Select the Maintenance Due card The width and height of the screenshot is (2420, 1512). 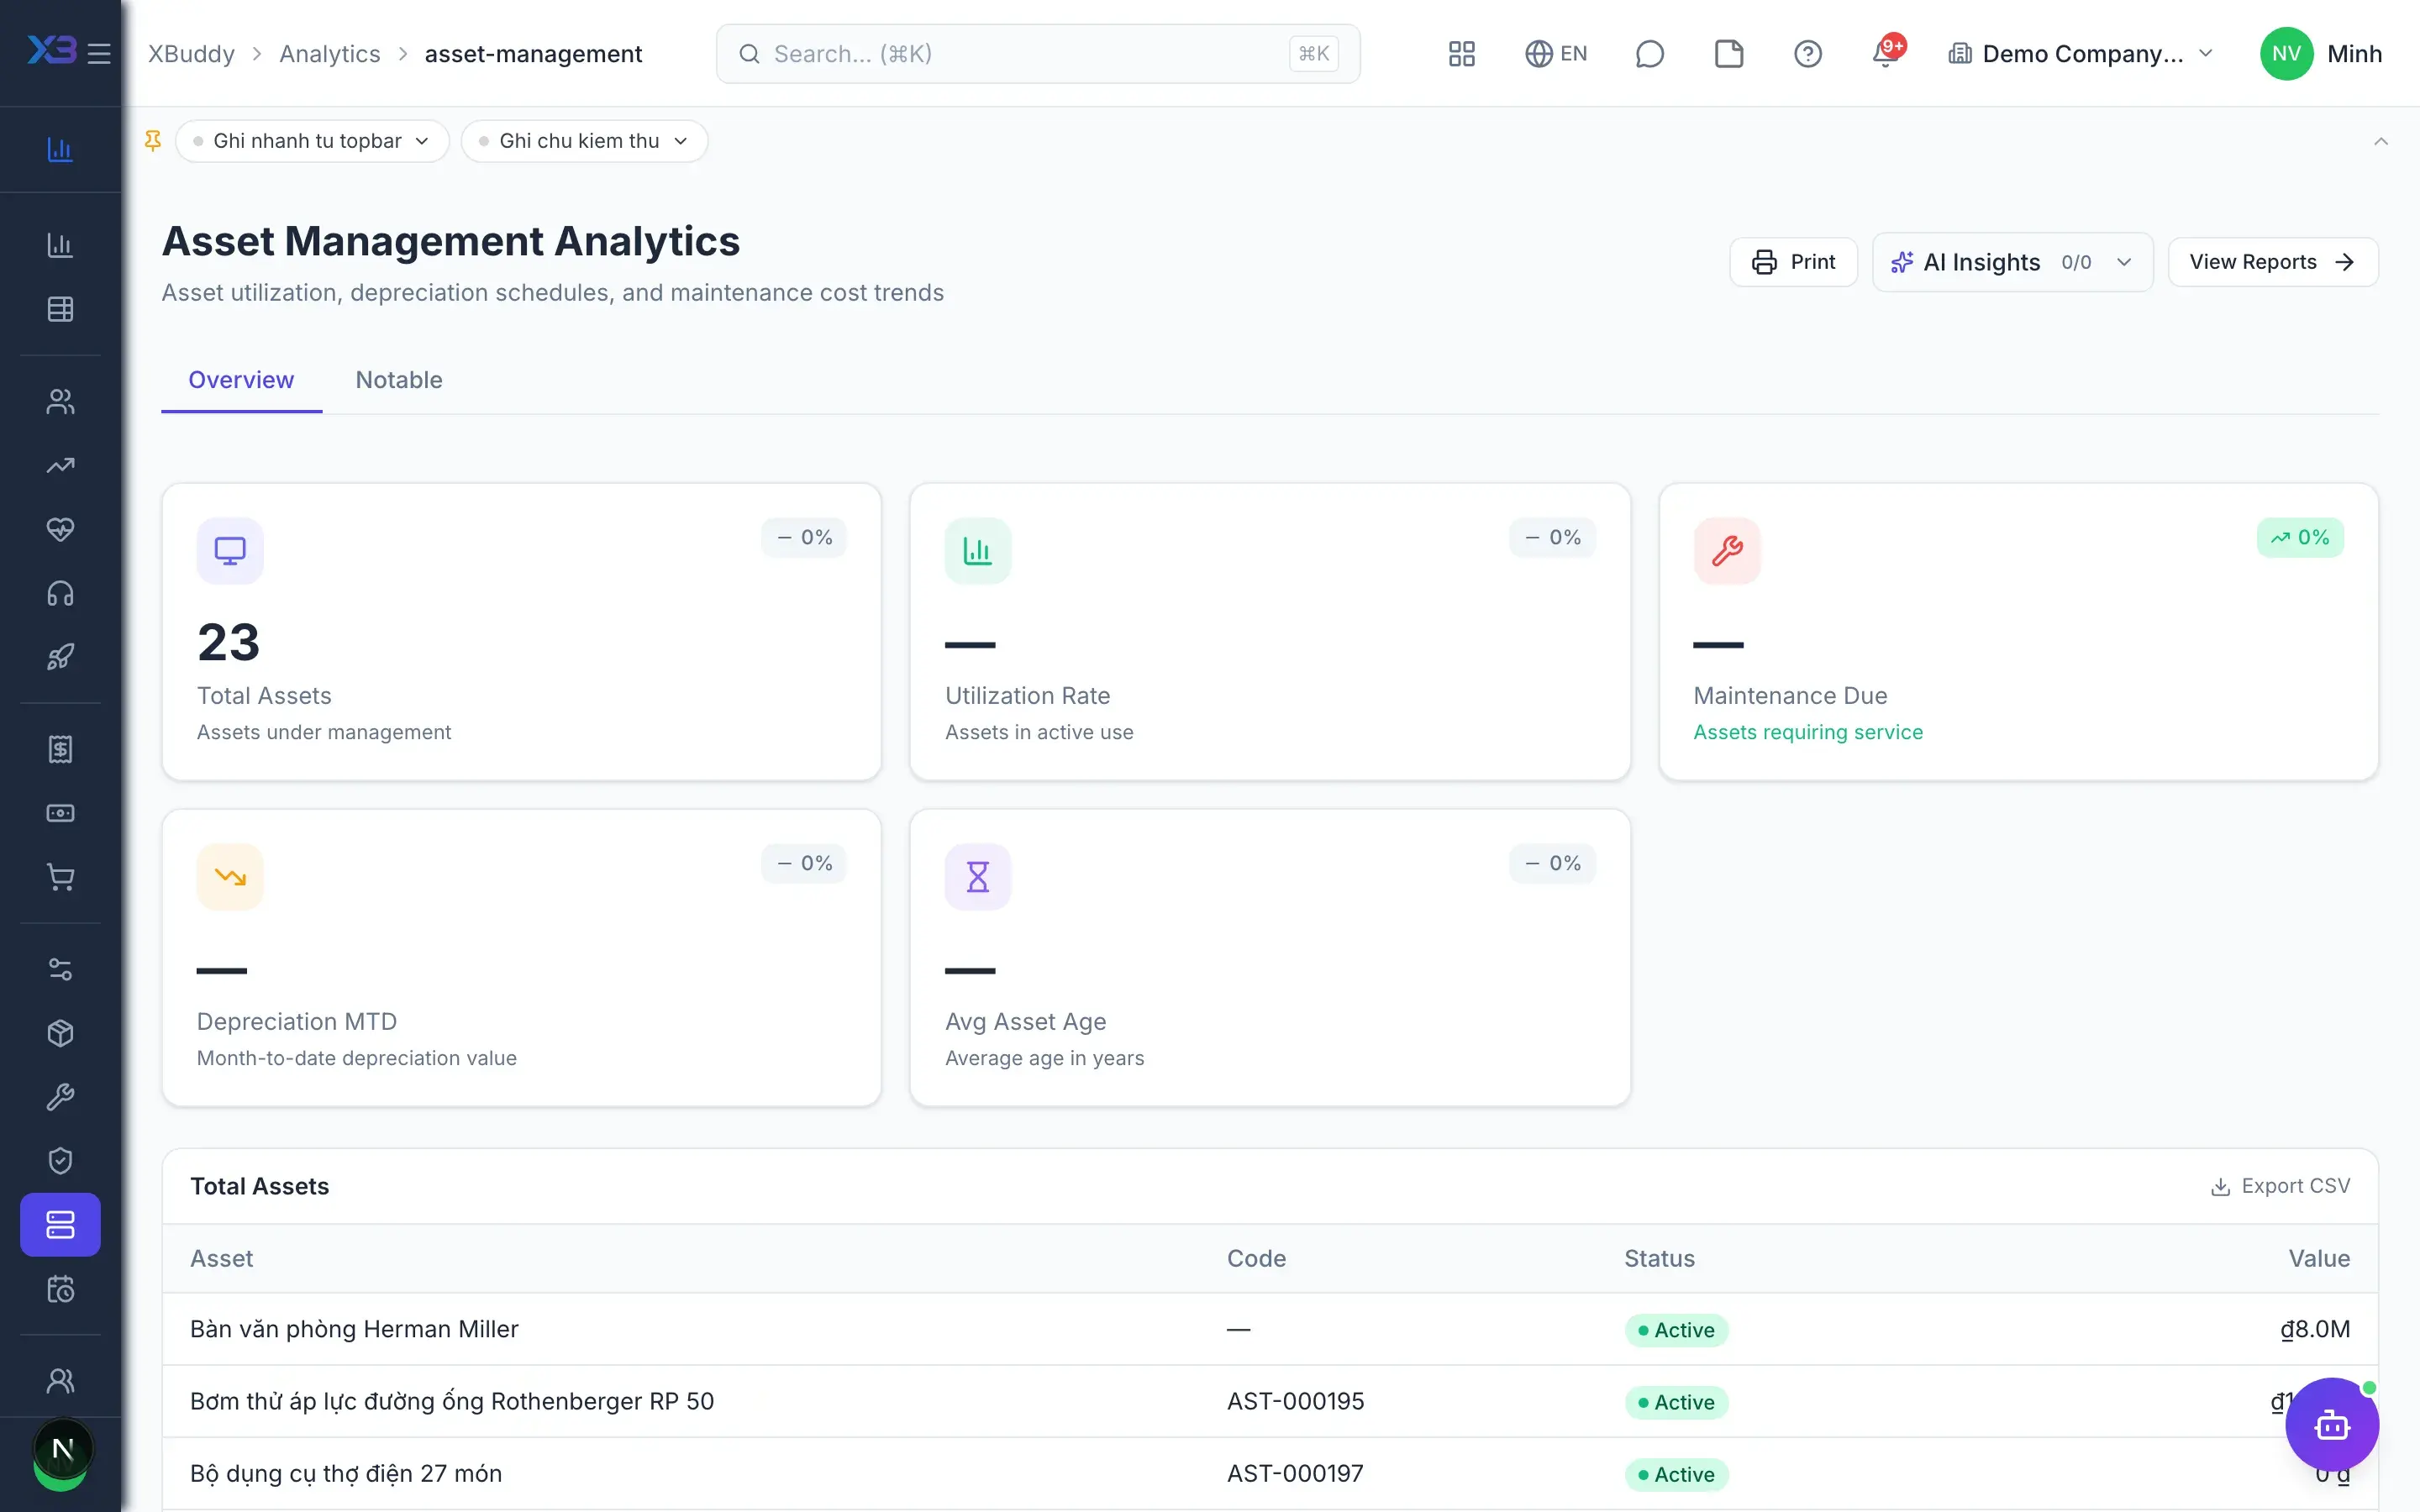click(2018, 632)
